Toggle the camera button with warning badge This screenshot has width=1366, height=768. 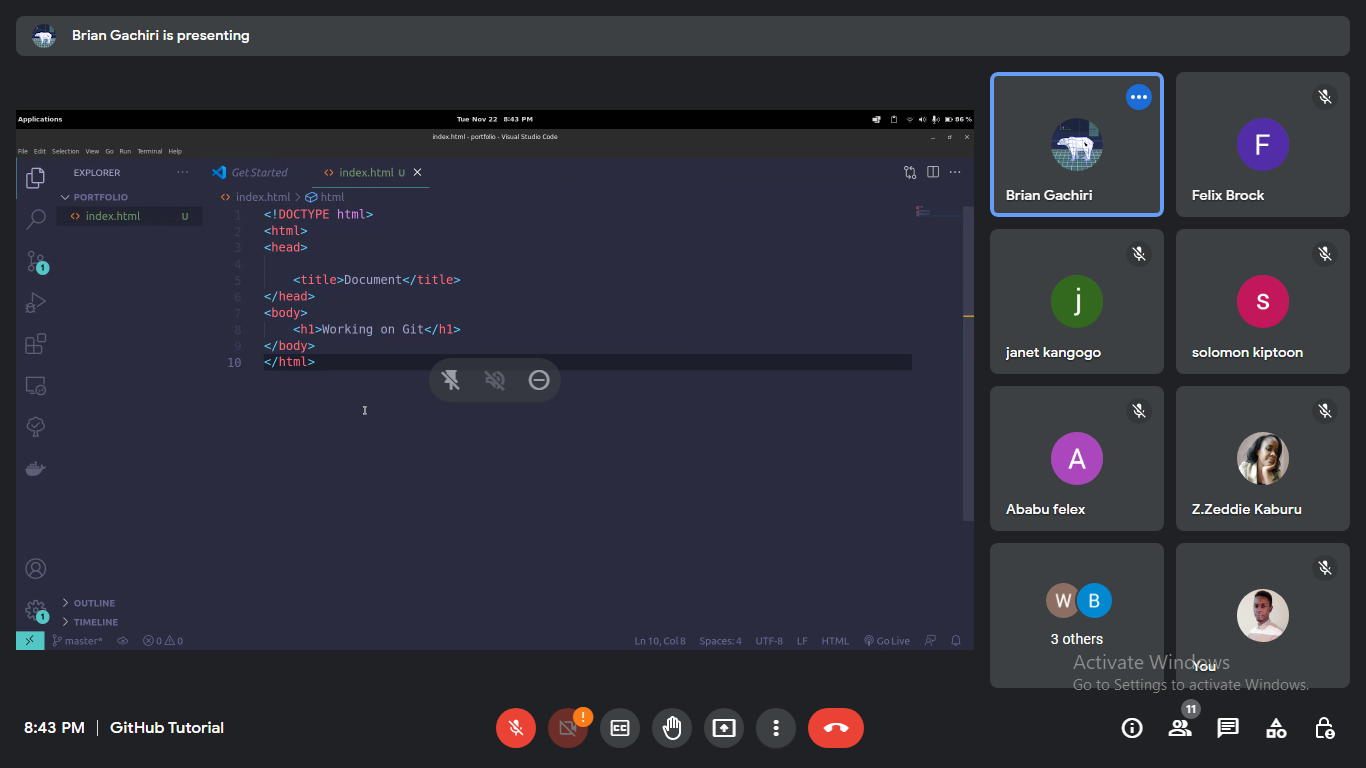(568, 728)
